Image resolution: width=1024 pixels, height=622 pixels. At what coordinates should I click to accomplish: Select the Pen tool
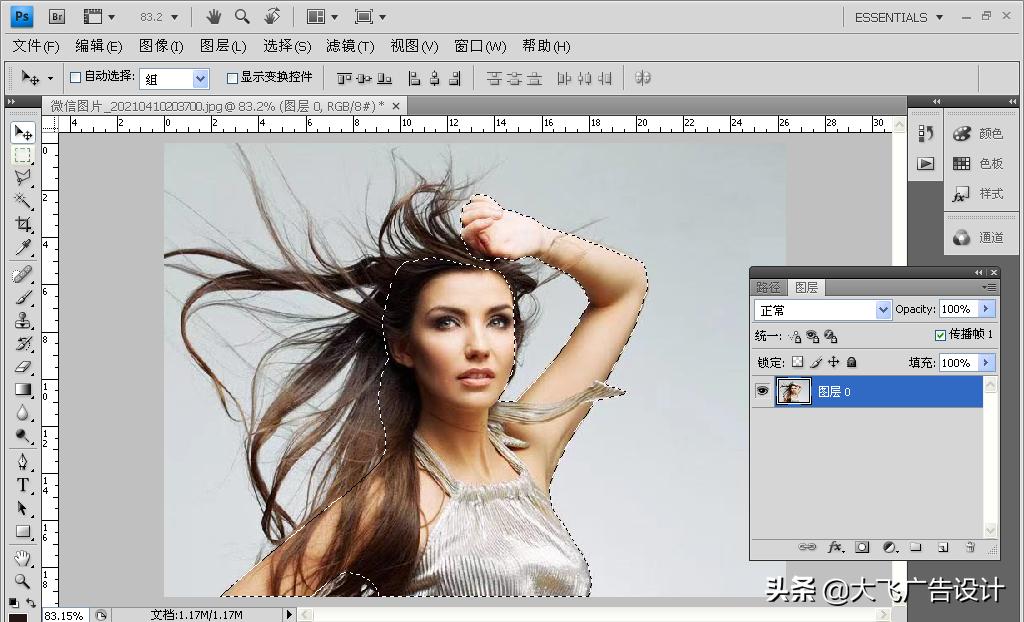click(22, 462)
